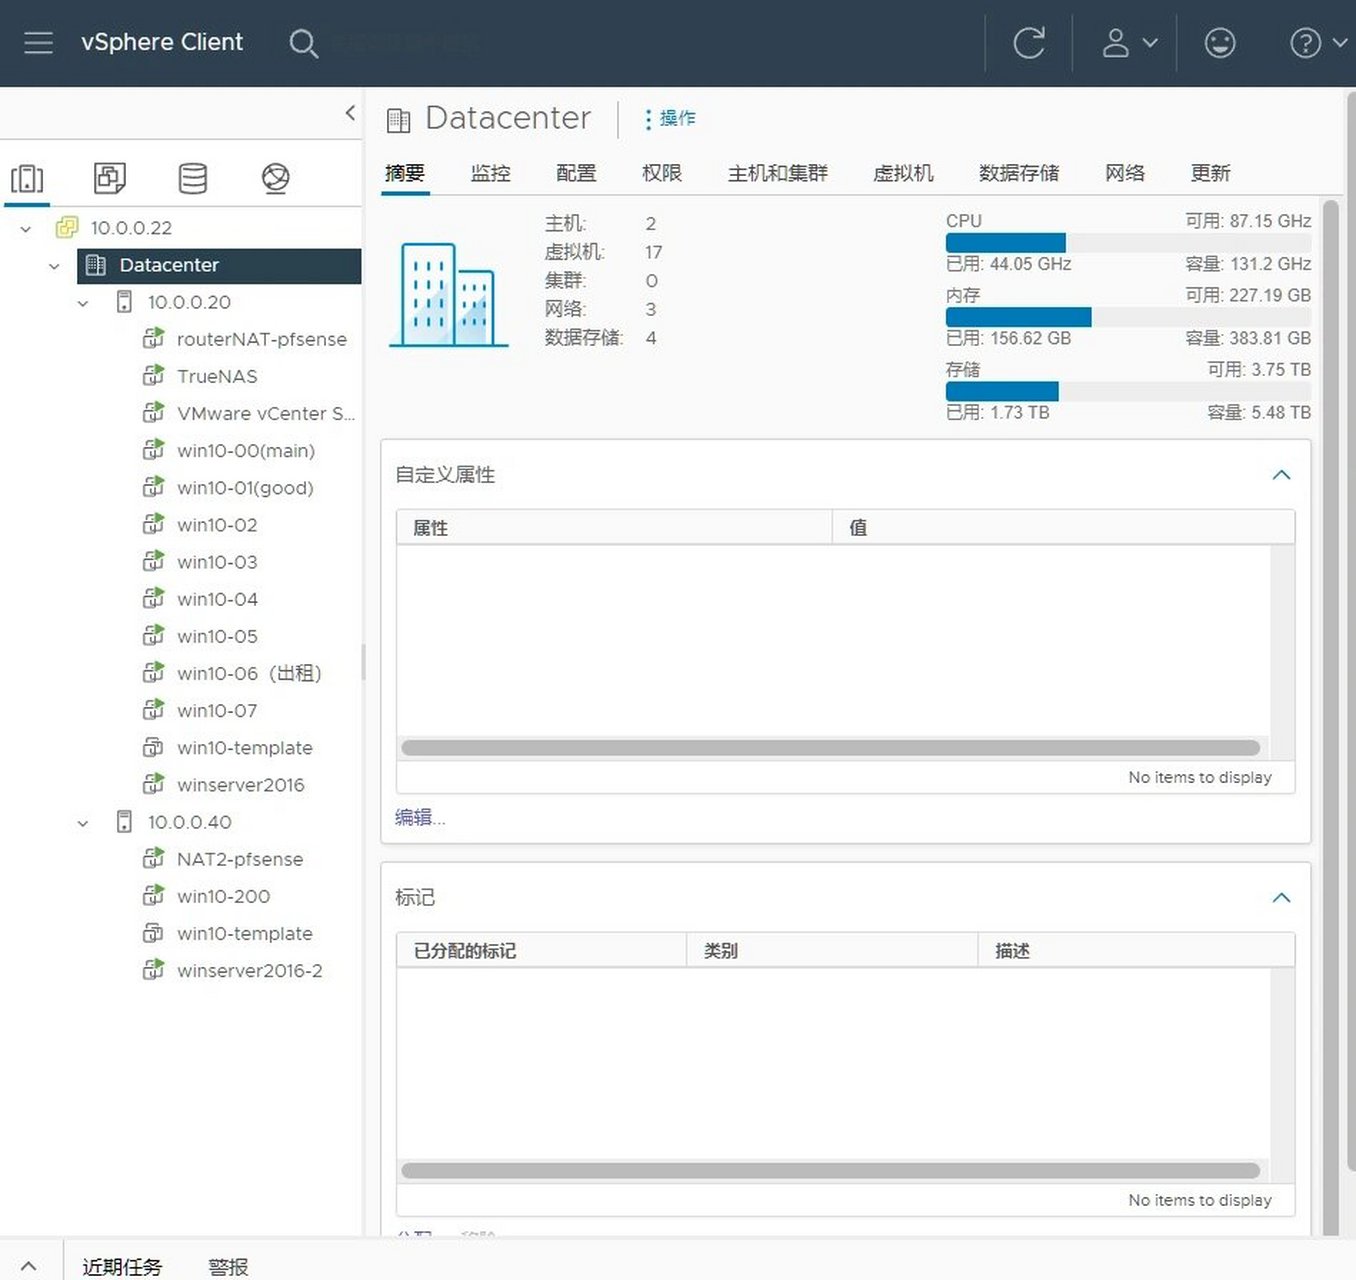Open the 摘要 summary tab
This screenshot has height=1280, width=1356.
click(x=405, y=173)
